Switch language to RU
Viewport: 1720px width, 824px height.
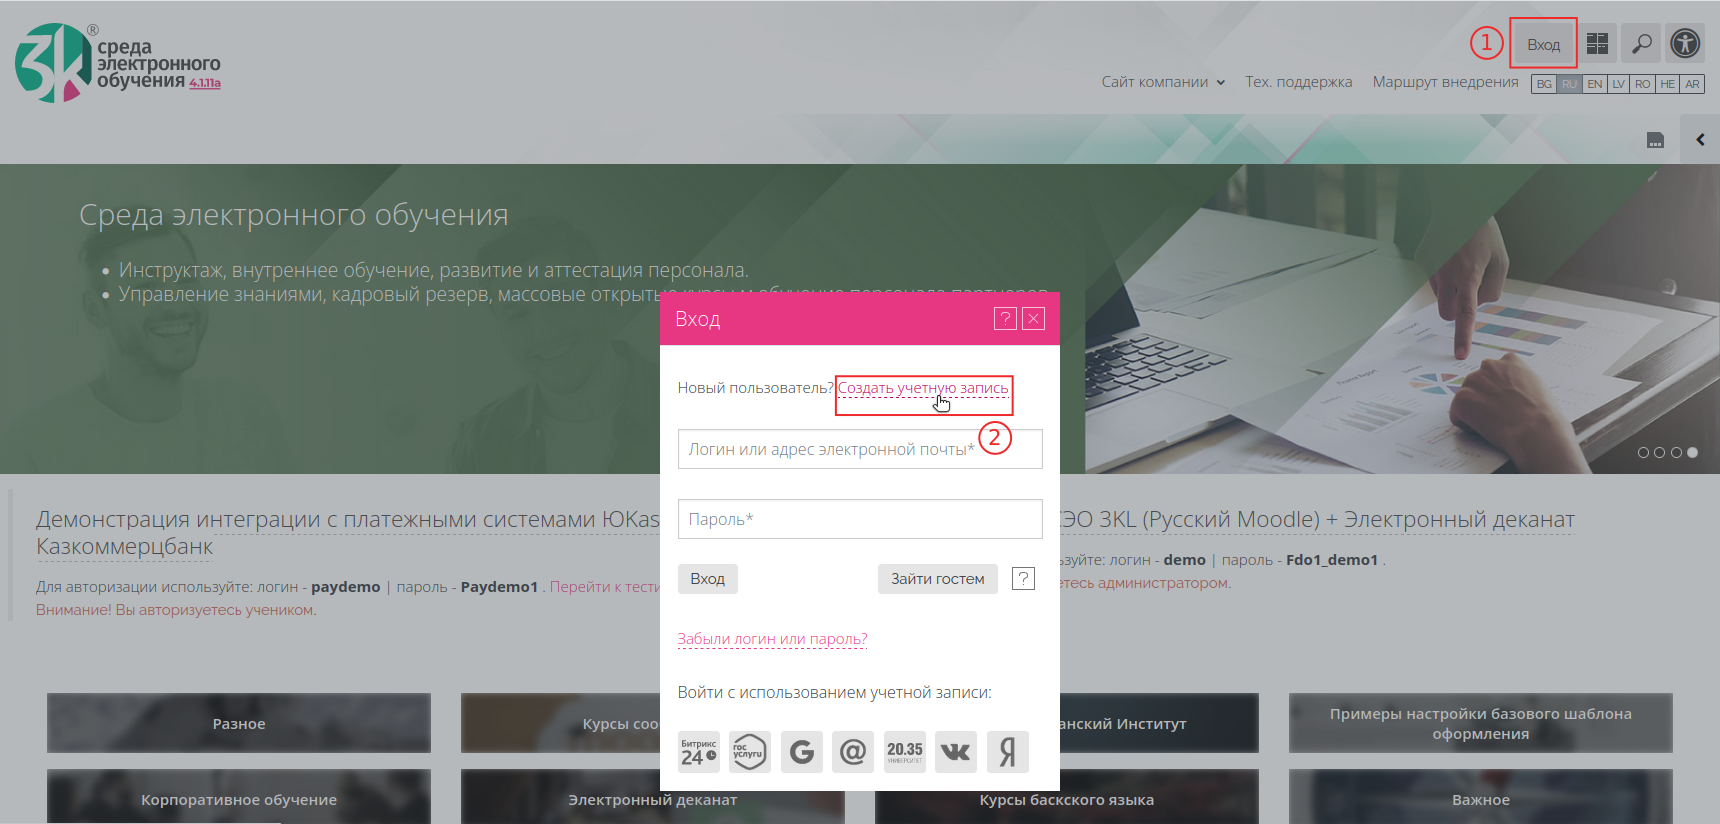click(x=1569, y=84)
